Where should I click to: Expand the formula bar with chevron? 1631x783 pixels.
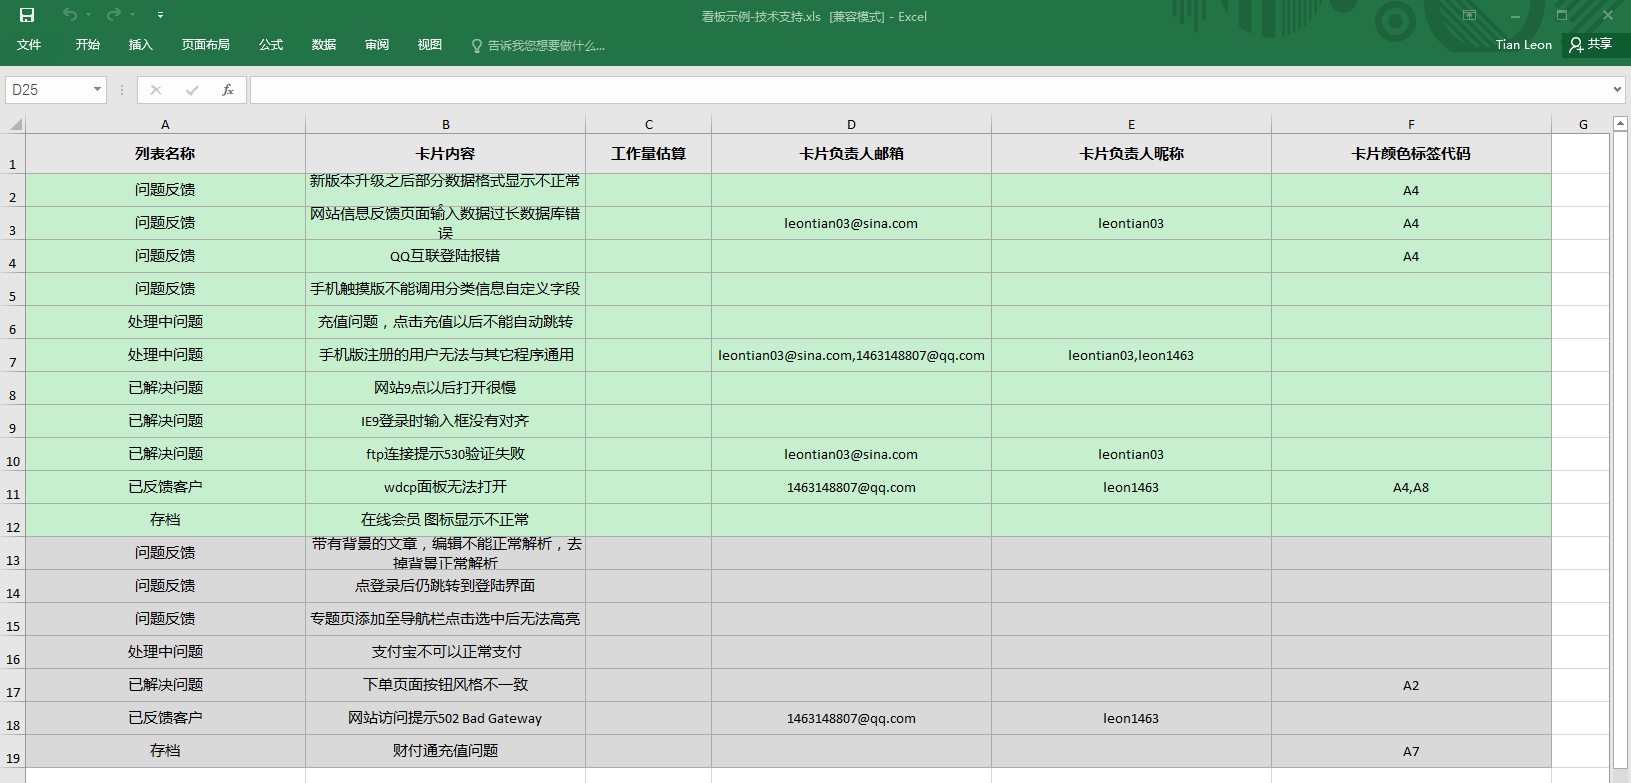(1617, 90)
